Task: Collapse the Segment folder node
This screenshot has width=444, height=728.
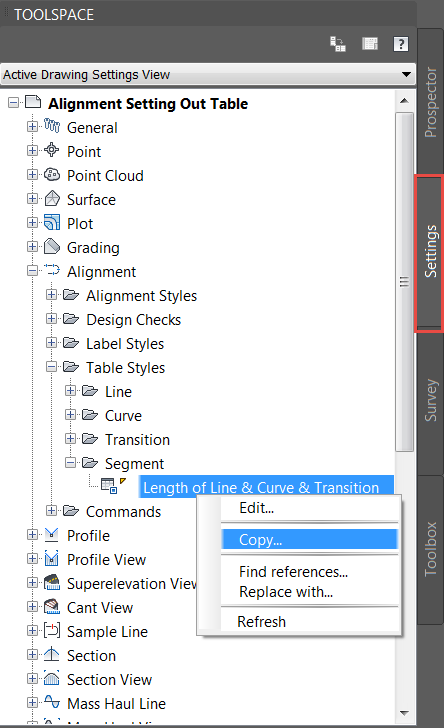Action: [x=71, y=463]
